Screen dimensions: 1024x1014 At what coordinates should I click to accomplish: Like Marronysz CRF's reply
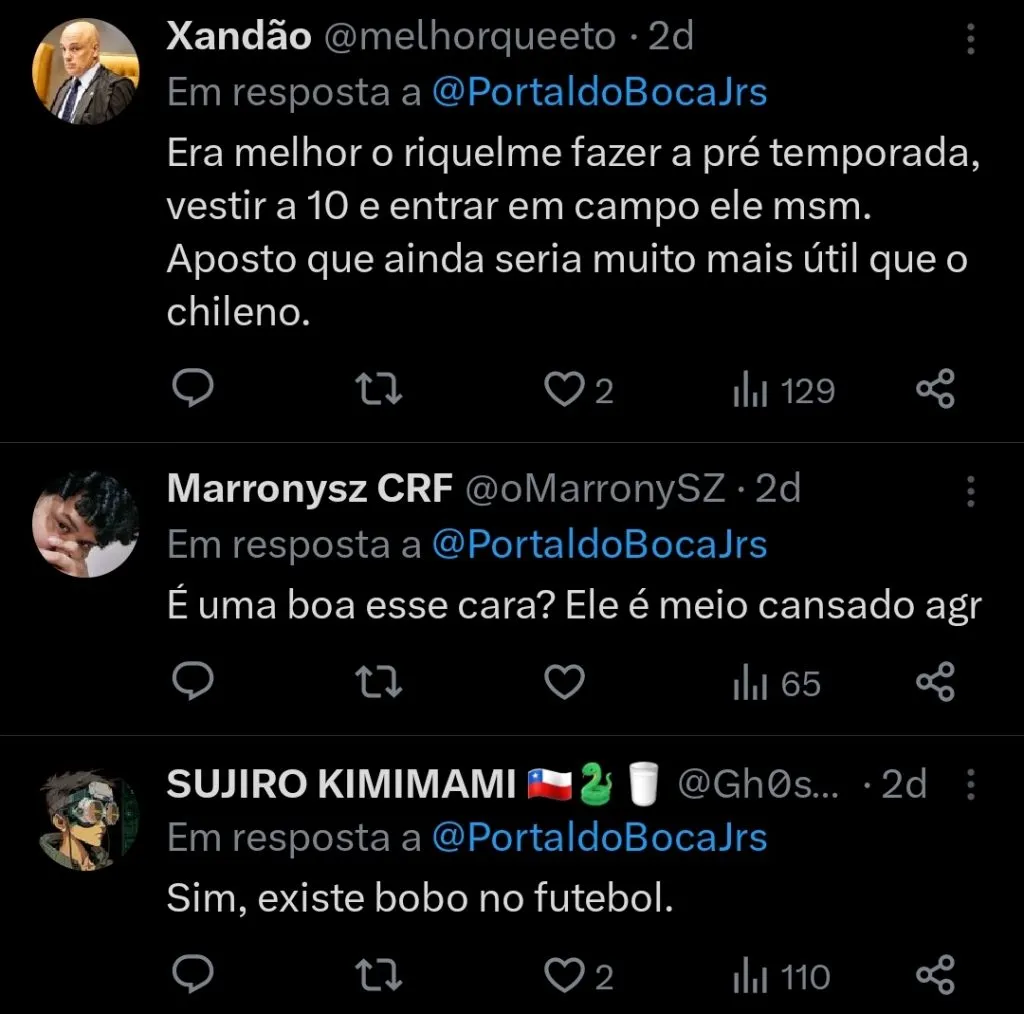(x=564, y=682)
